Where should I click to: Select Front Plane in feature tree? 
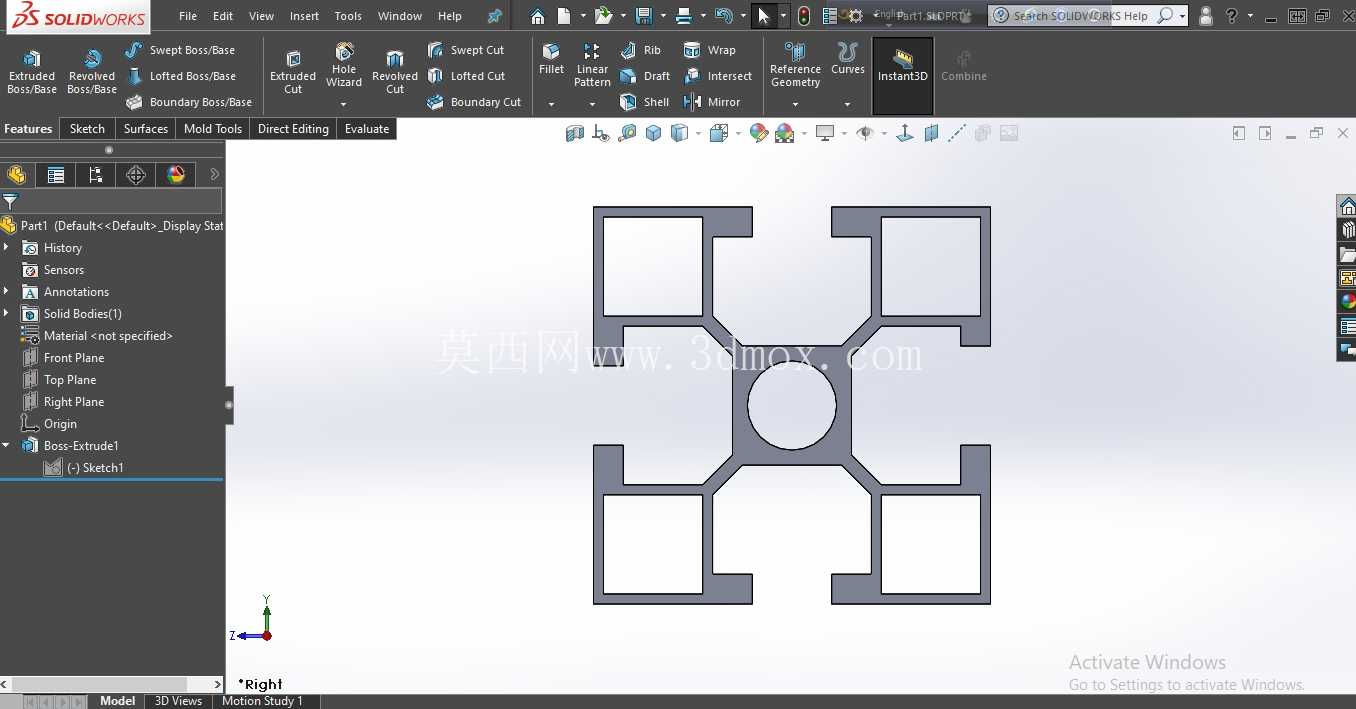point(63,358)
